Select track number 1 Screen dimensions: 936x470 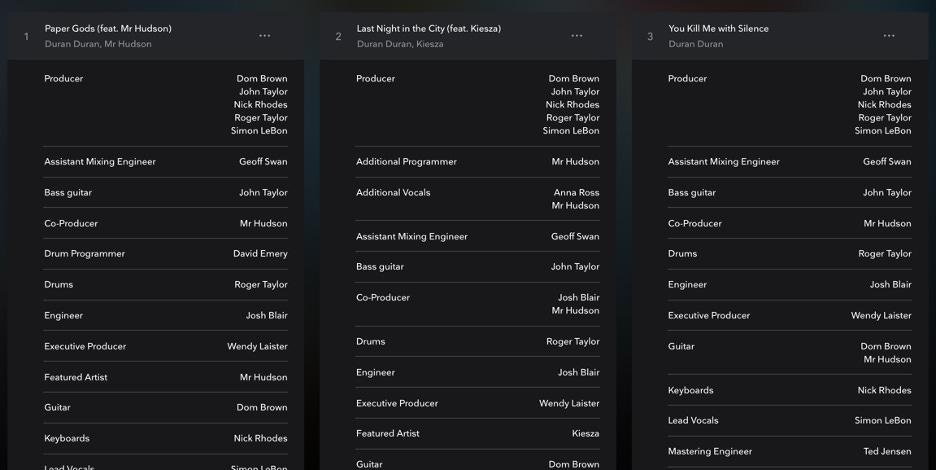pyautogui.click(x=26, y=36)
